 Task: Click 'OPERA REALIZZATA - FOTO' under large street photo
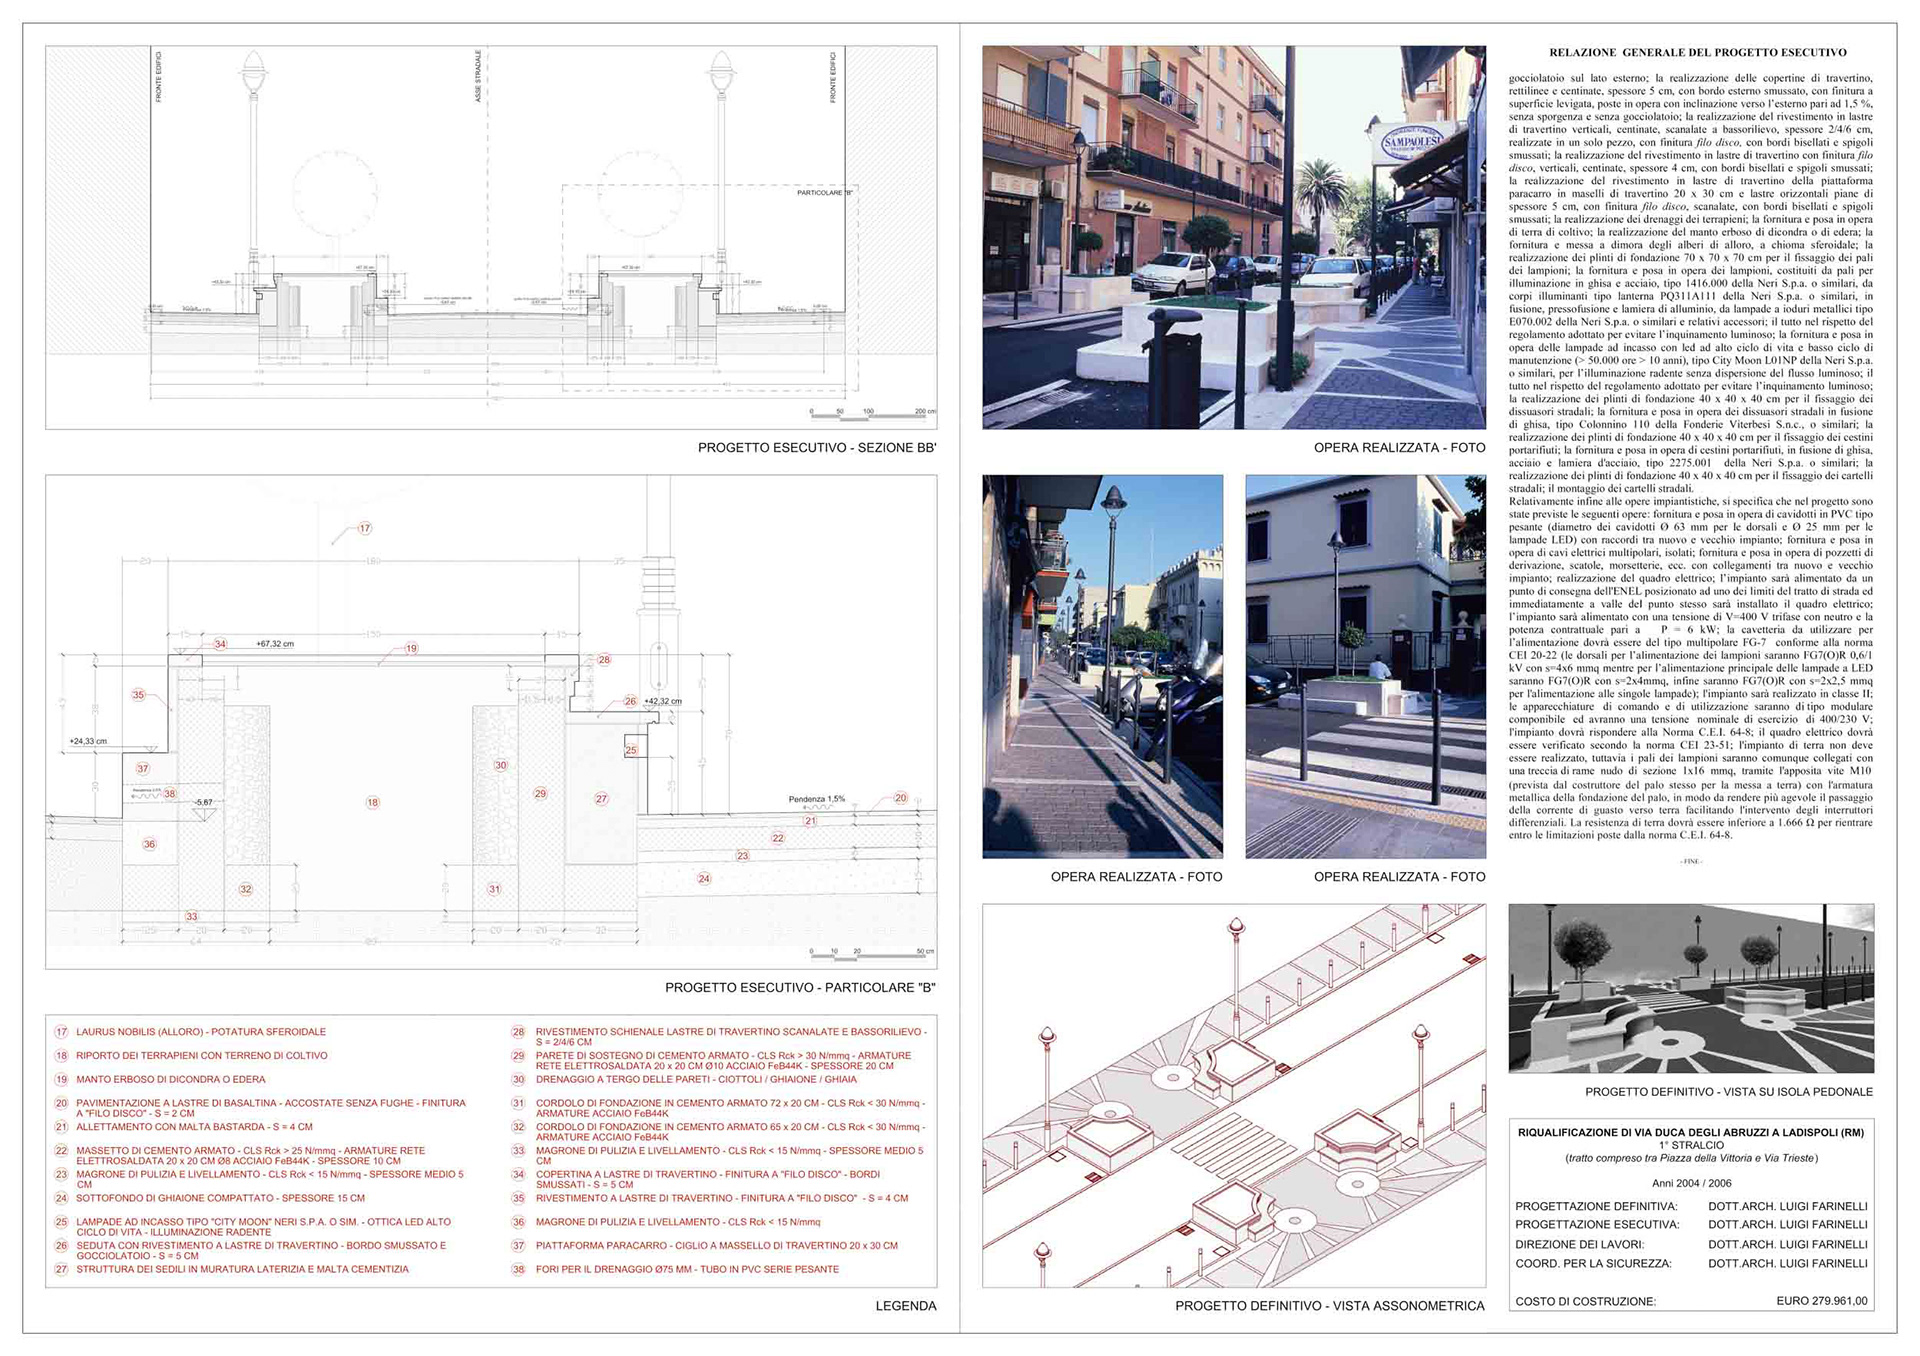click(1400, 448)
